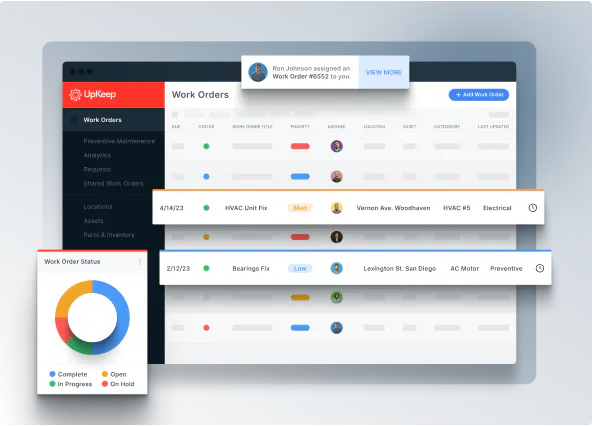Image resolution: width=592 pixels, height=426 pixels.
Task: Open clock icon on Bearings Fix row
Action: (x=540, y=268)
